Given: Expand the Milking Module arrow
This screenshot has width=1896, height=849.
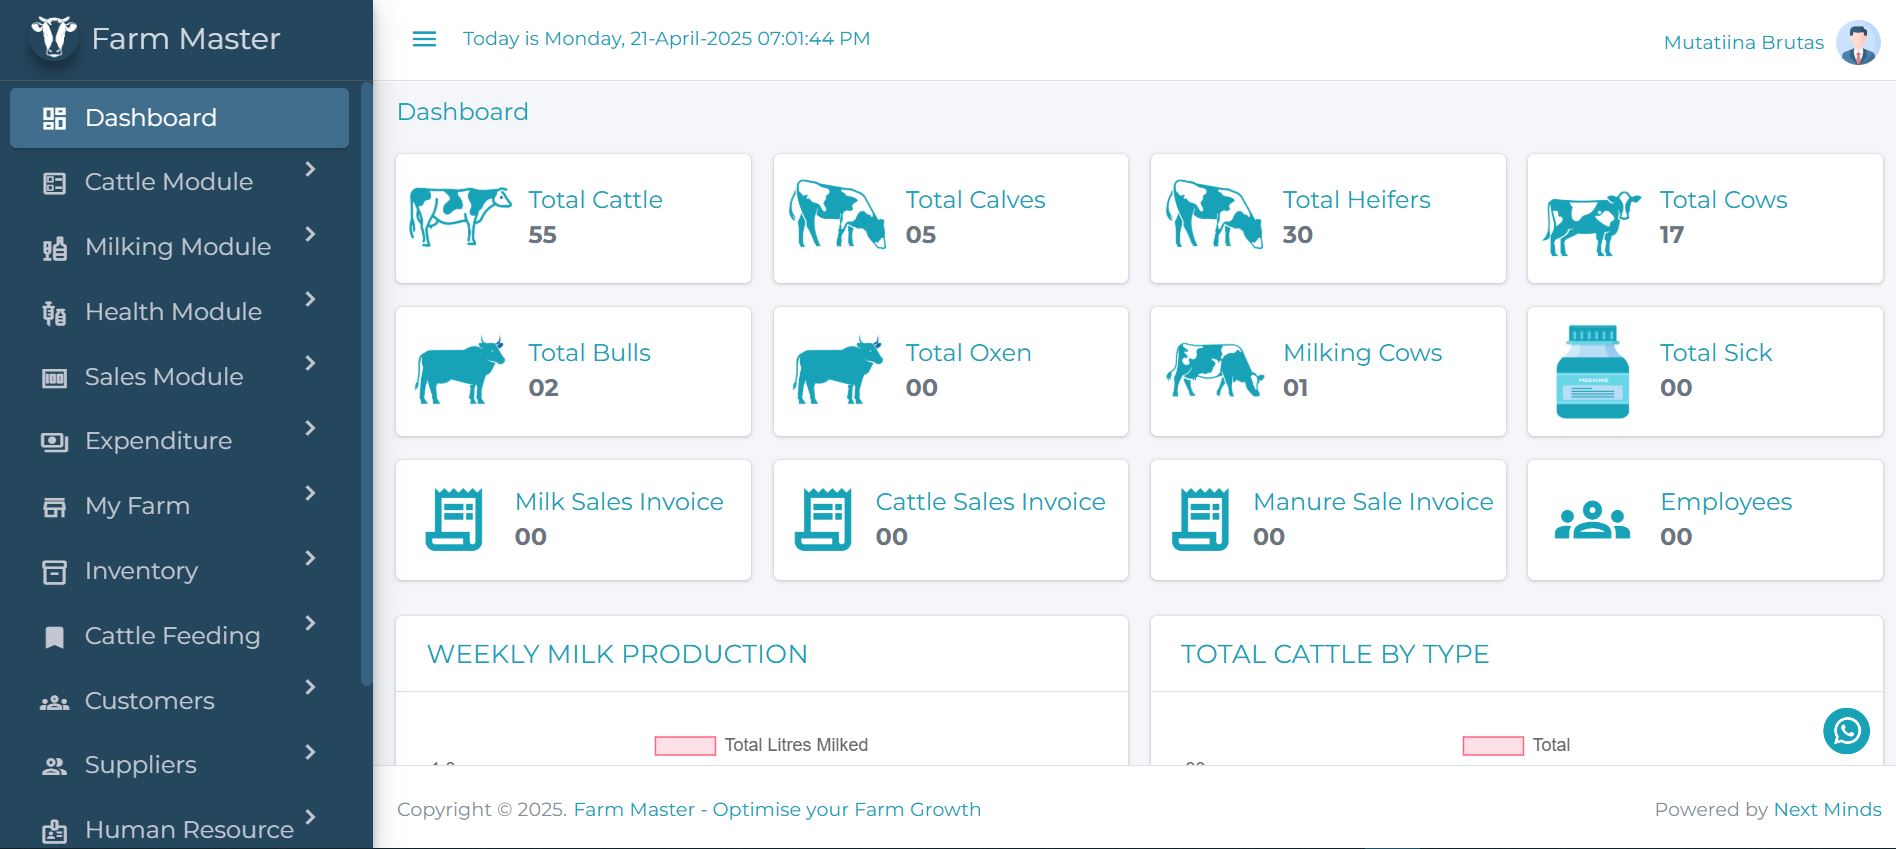Looking at the screenshot, I should [310, 234].
